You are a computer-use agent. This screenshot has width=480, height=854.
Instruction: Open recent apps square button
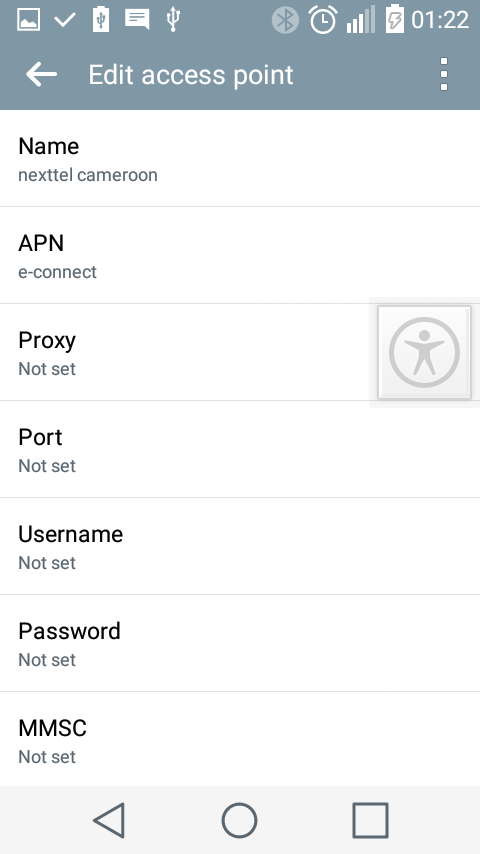370,820
